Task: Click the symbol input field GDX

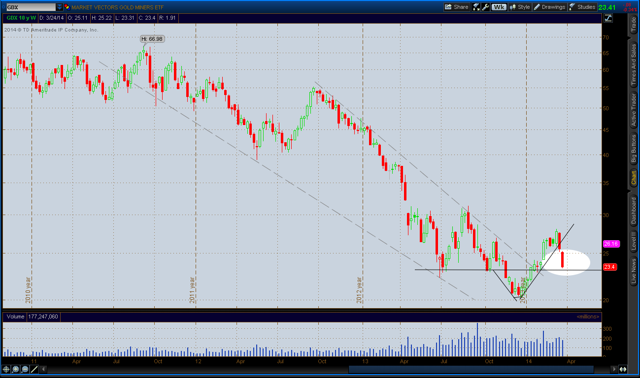Action: (30, 7)
